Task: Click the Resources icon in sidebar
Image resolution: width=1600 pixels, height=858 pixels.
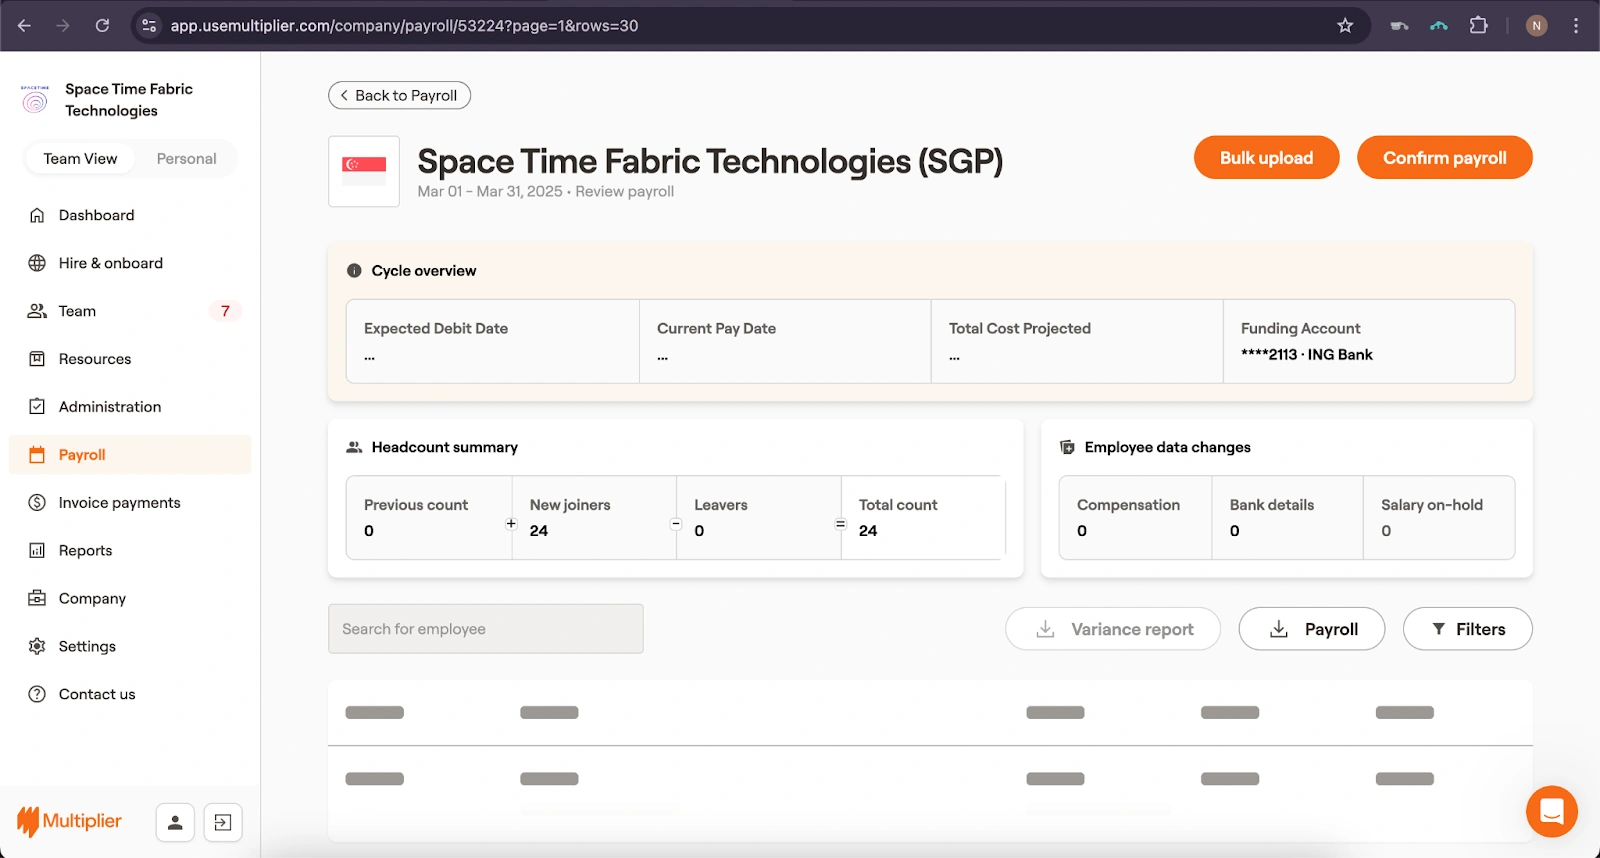Action: (x=37, y=359)
